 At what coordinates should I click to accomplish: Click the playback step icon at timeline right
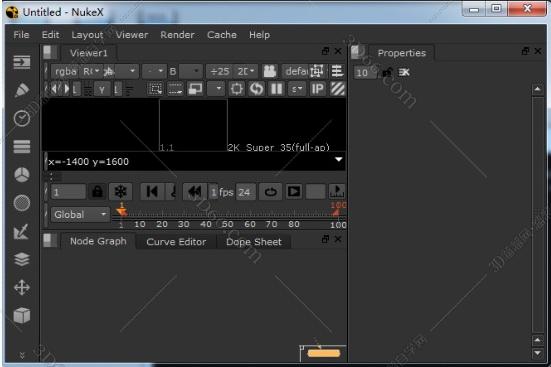coord(337,192)
